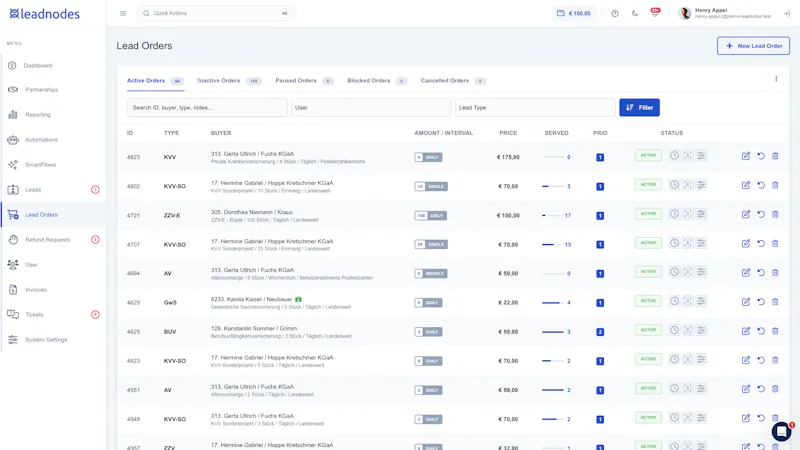Image resolution: width=800 pixels, height=450 pixels.
Task: Open Henry Appel user profile
Action: 725,13
